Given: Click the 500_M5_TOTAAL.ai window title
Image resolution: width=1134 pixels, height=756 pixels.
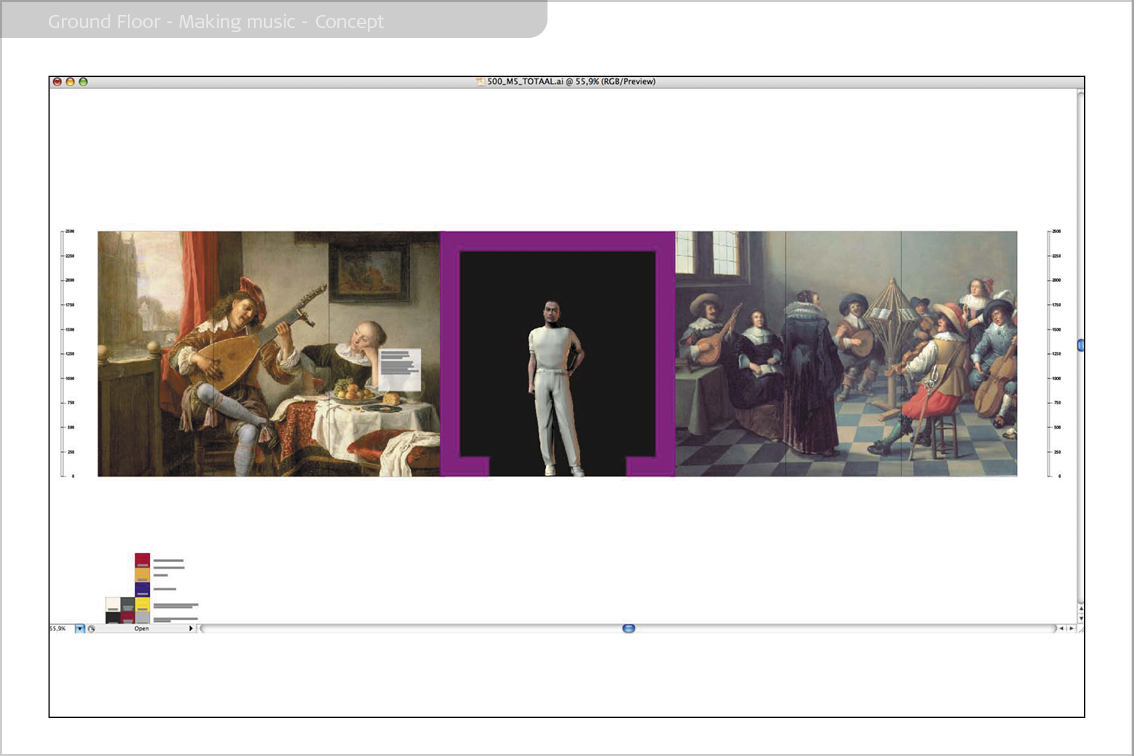Looking at the screenshot, I should [571, 82].
